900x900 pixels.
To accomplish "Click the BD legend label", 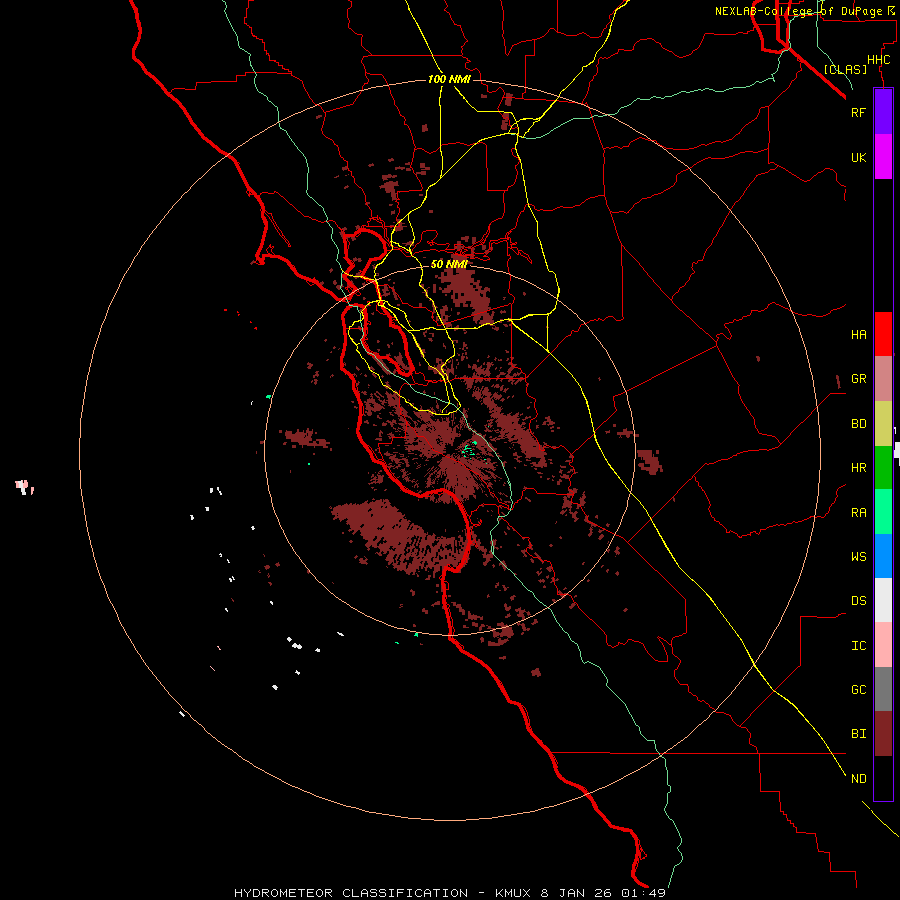I will click(858, 424).
